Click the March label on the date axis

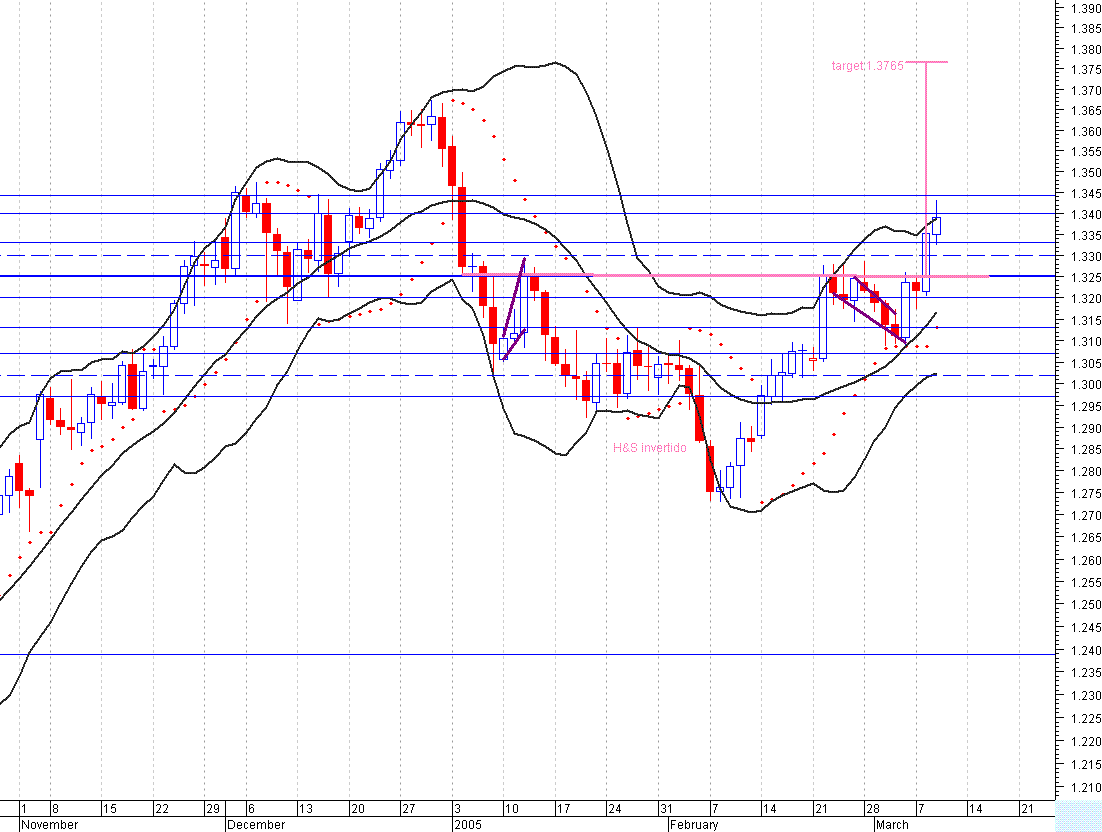click(x=891, y=825)
